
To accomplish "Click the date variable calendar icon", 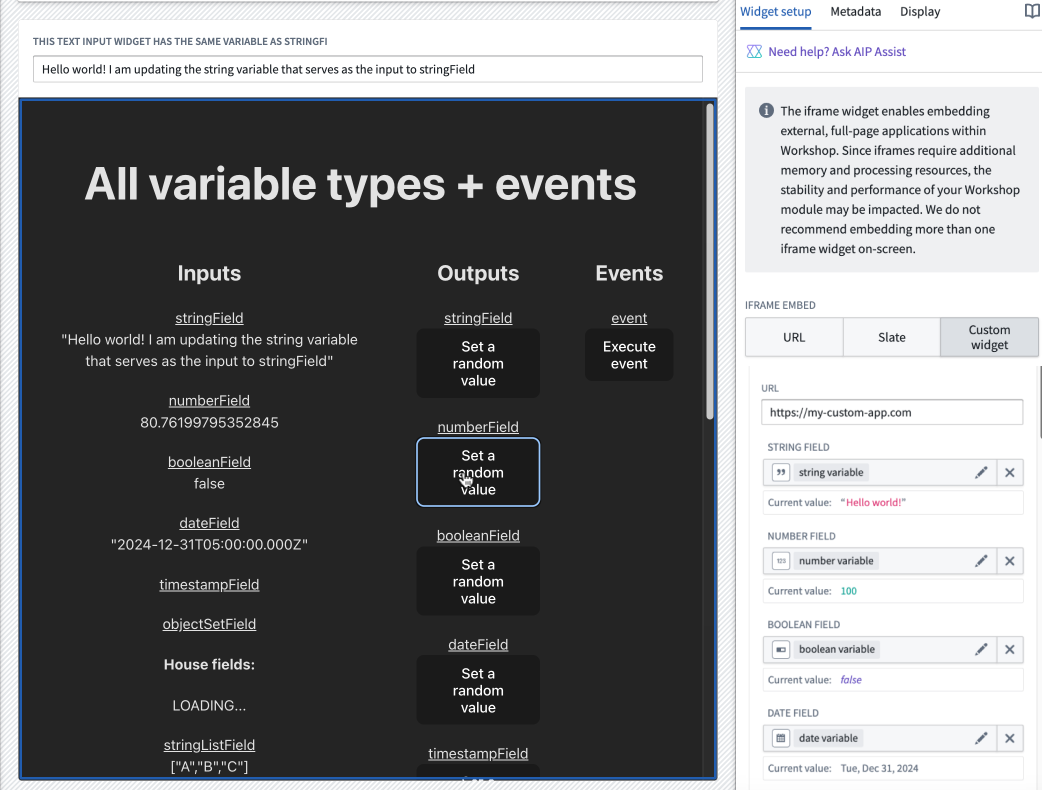I will 780,738.
